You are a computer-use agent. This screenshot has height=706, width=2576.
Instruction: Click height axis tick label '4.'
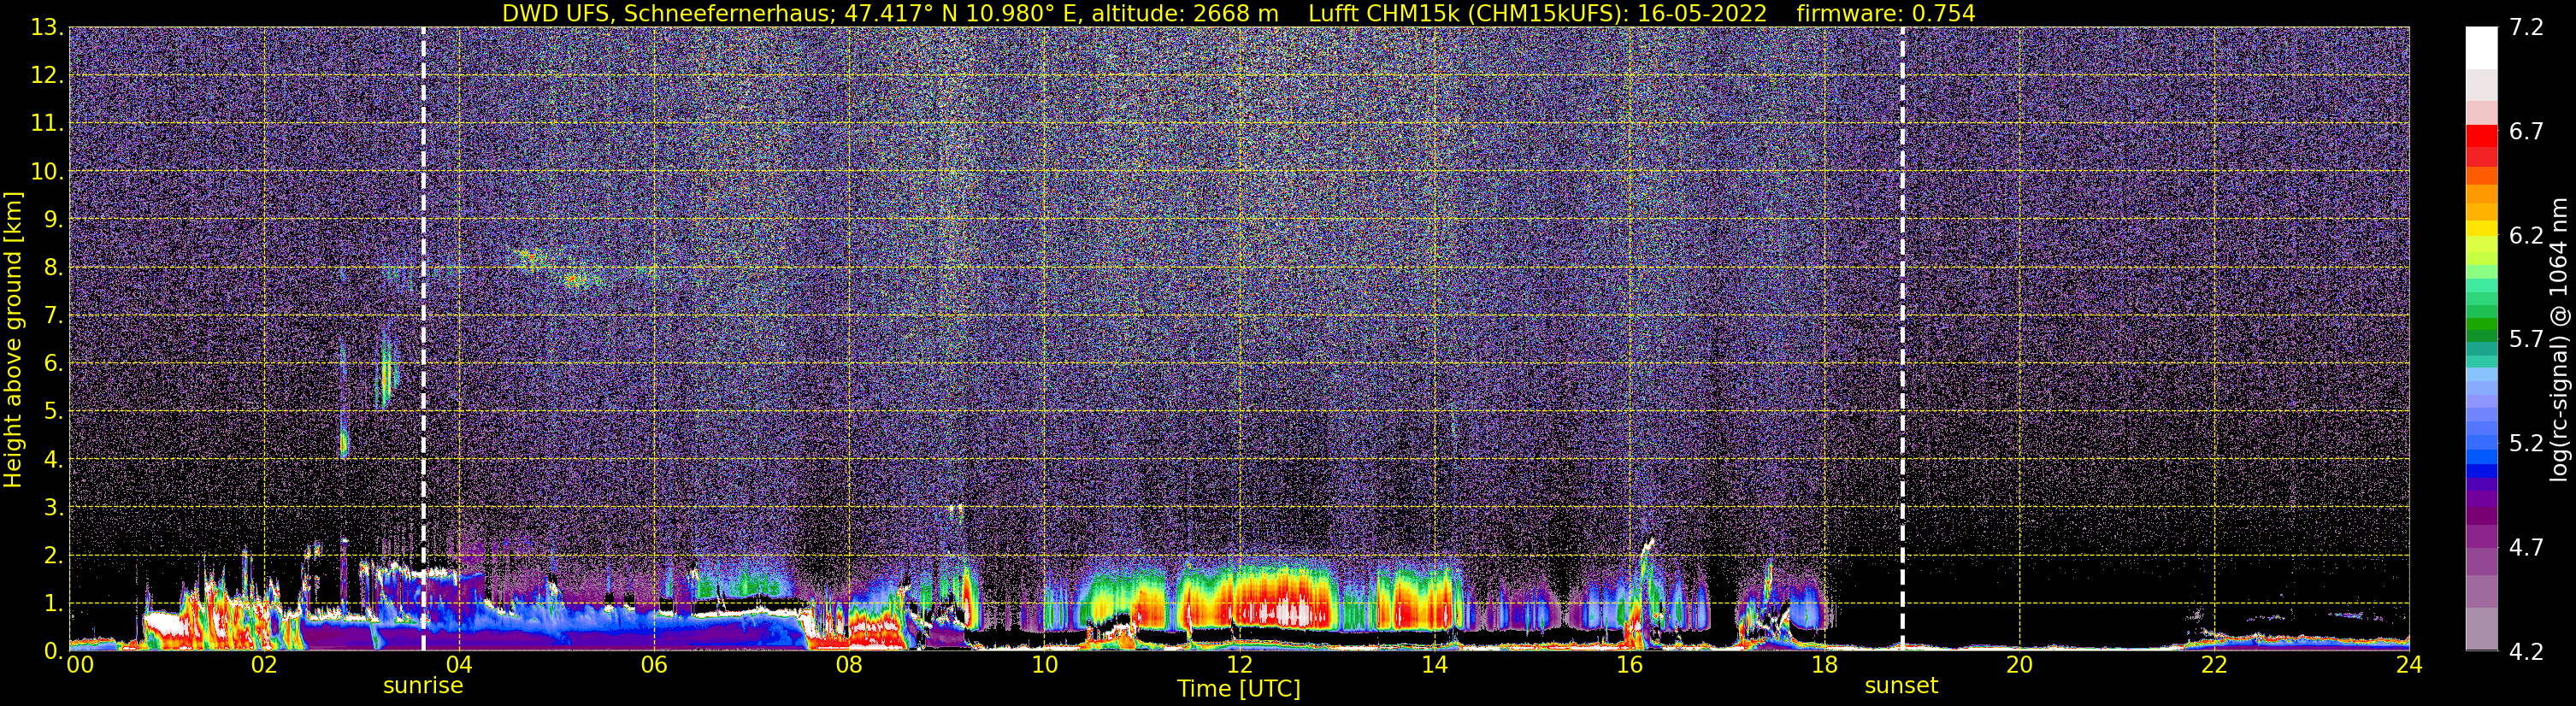(54, 459)
